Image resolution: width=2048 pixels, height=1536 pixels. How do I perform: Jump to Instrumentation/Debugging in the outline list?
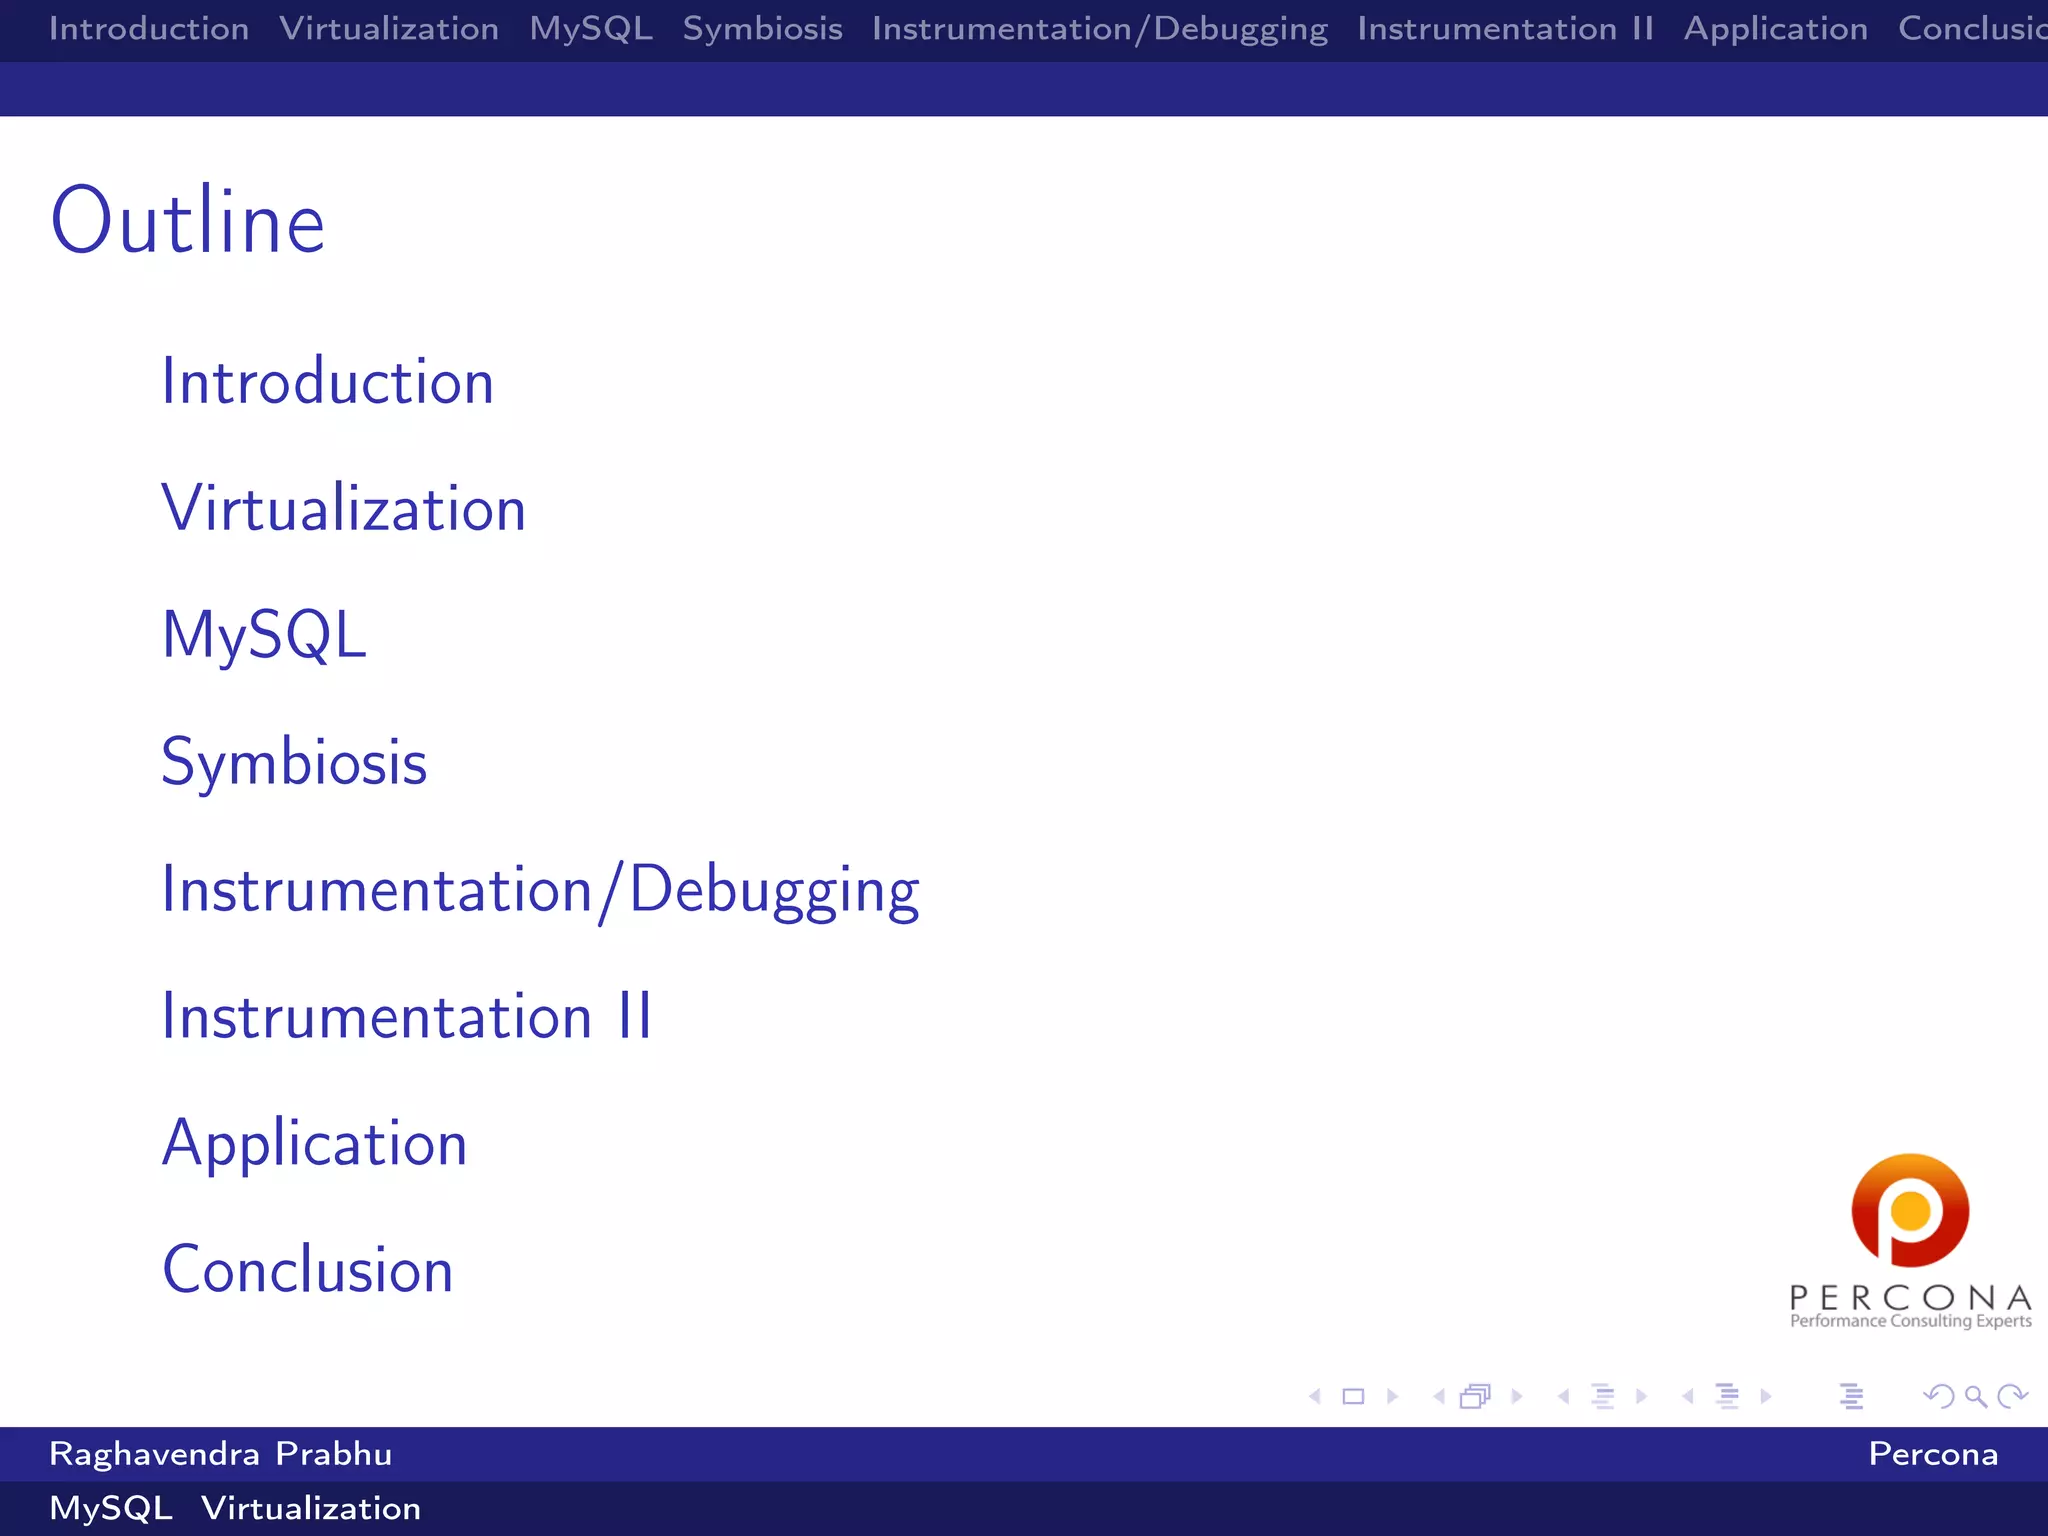(x=541, y=892)
